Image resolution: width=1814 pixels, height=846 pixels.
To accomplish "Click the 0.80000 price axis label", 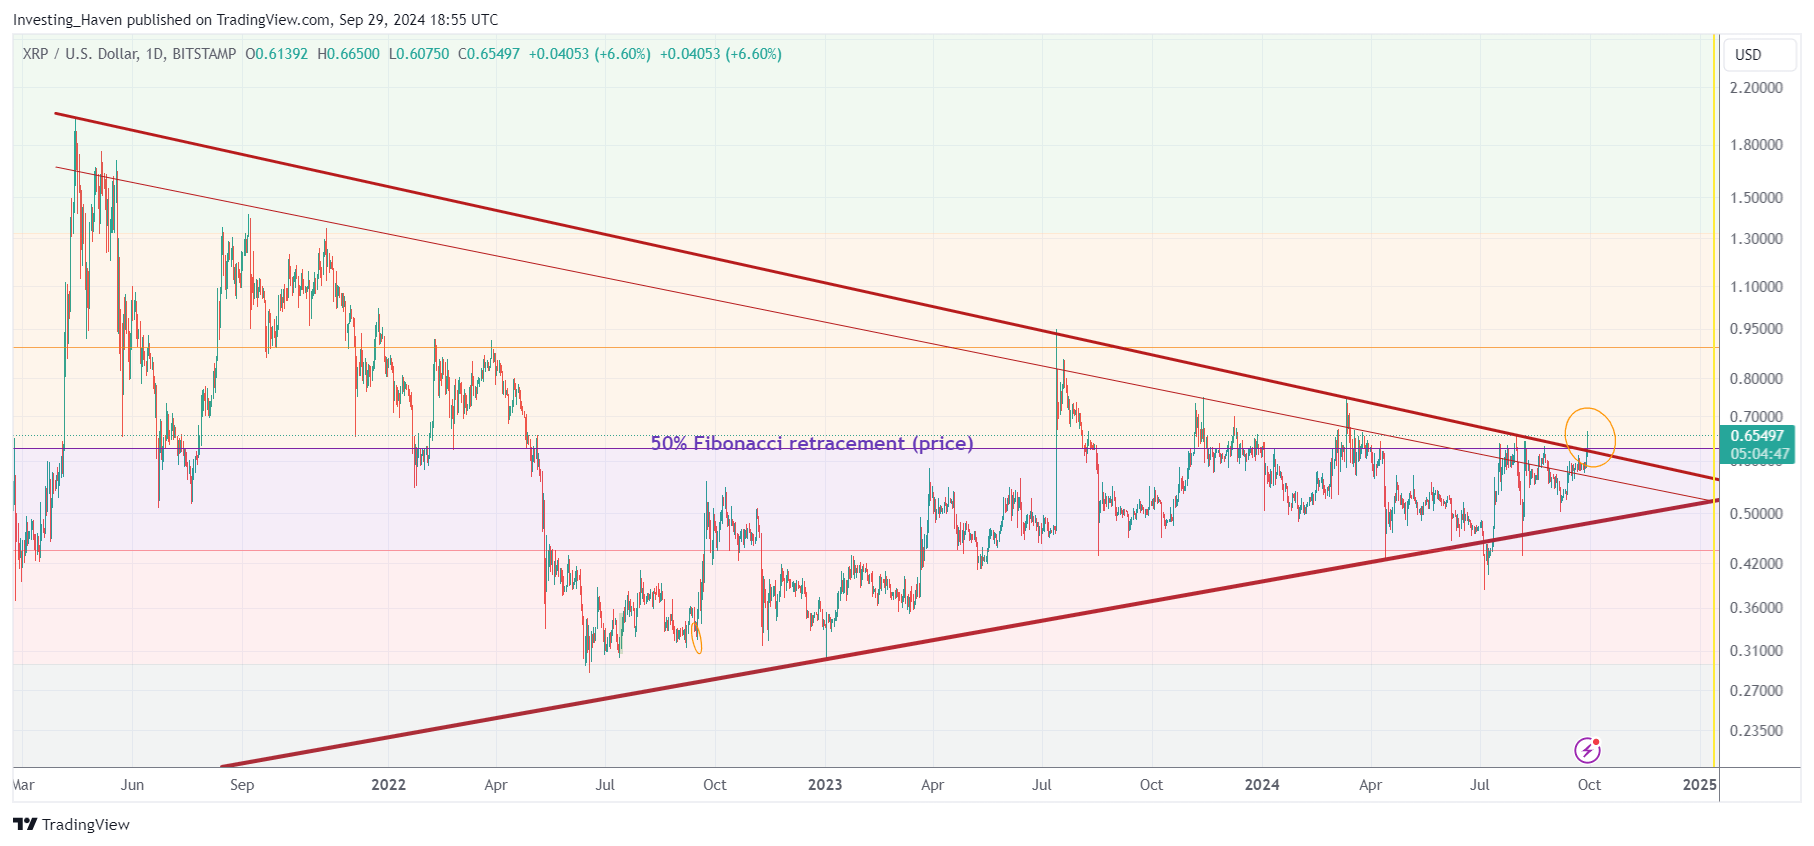I will (1756, 379).
